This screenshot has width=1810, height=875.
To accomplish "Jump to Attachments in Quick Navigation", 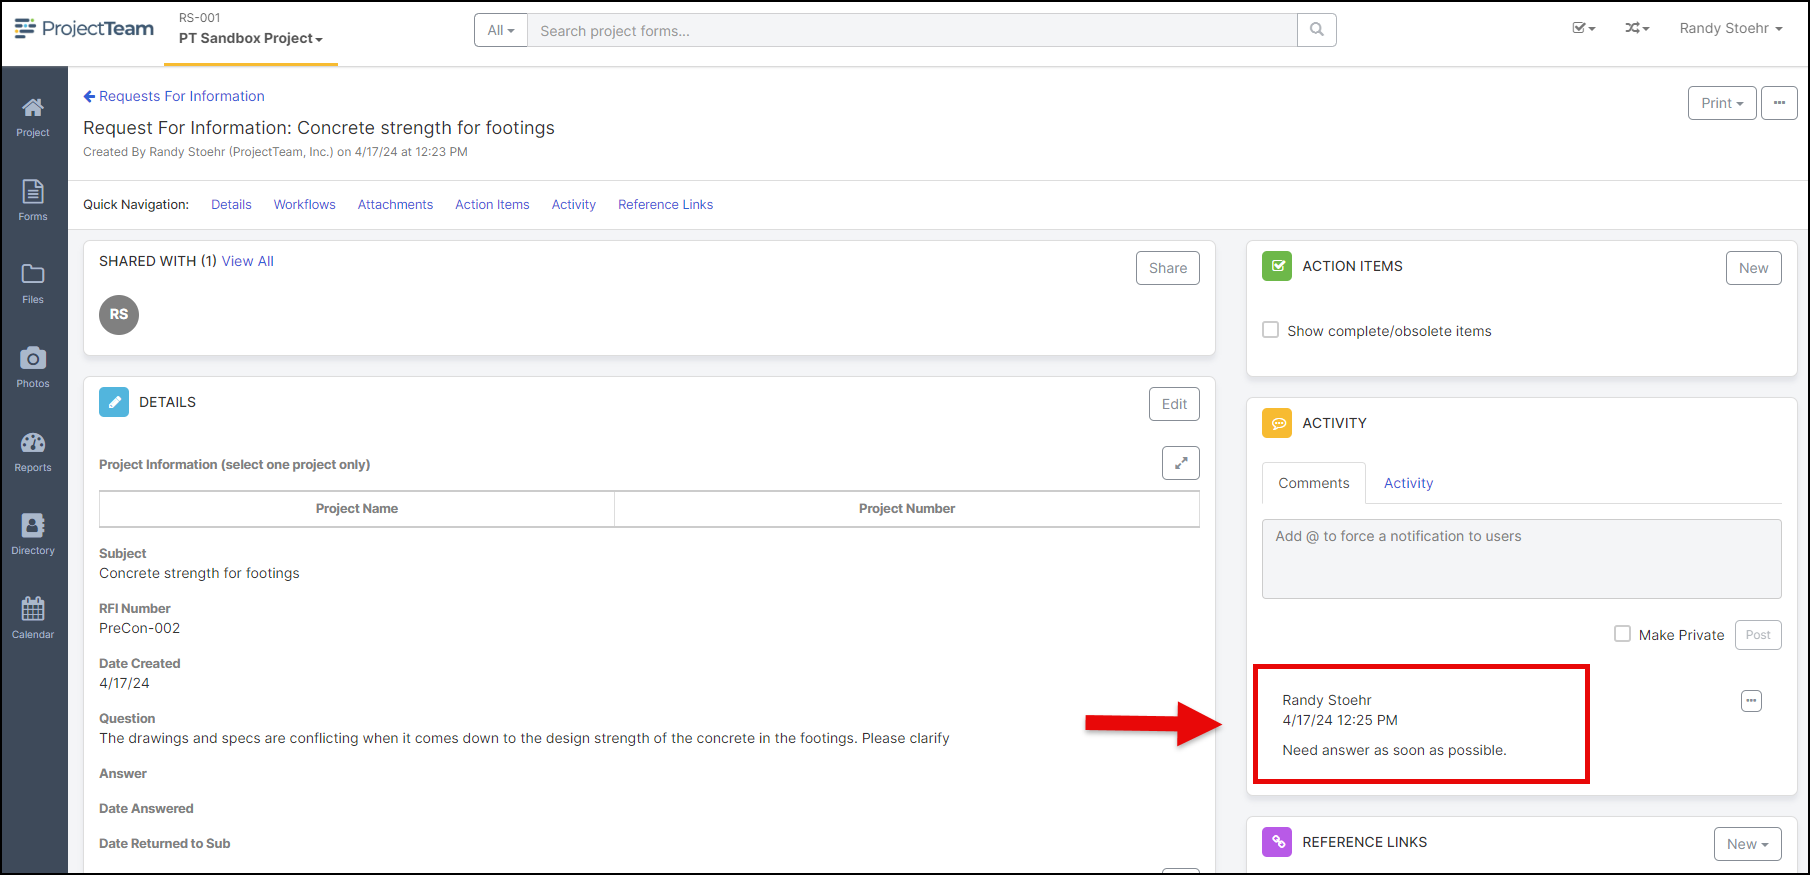I will [x=395, y=204].
